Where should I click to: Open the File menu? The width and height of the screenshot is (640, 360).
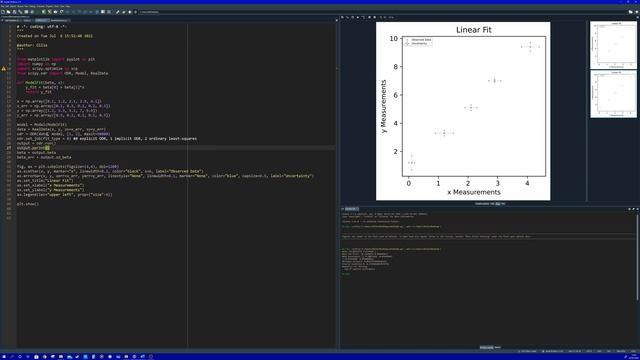(x=2, y=6)
